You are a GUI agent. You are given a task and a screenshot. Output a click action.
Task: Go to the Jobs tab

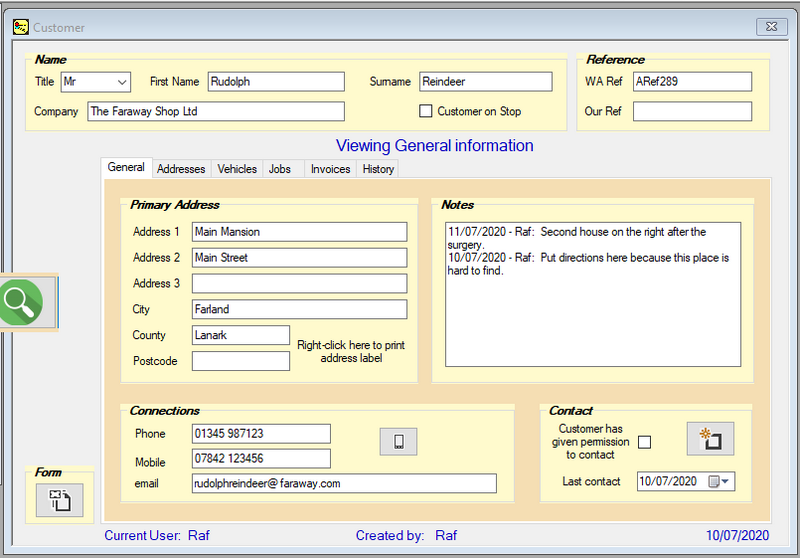tap(280, 169)
